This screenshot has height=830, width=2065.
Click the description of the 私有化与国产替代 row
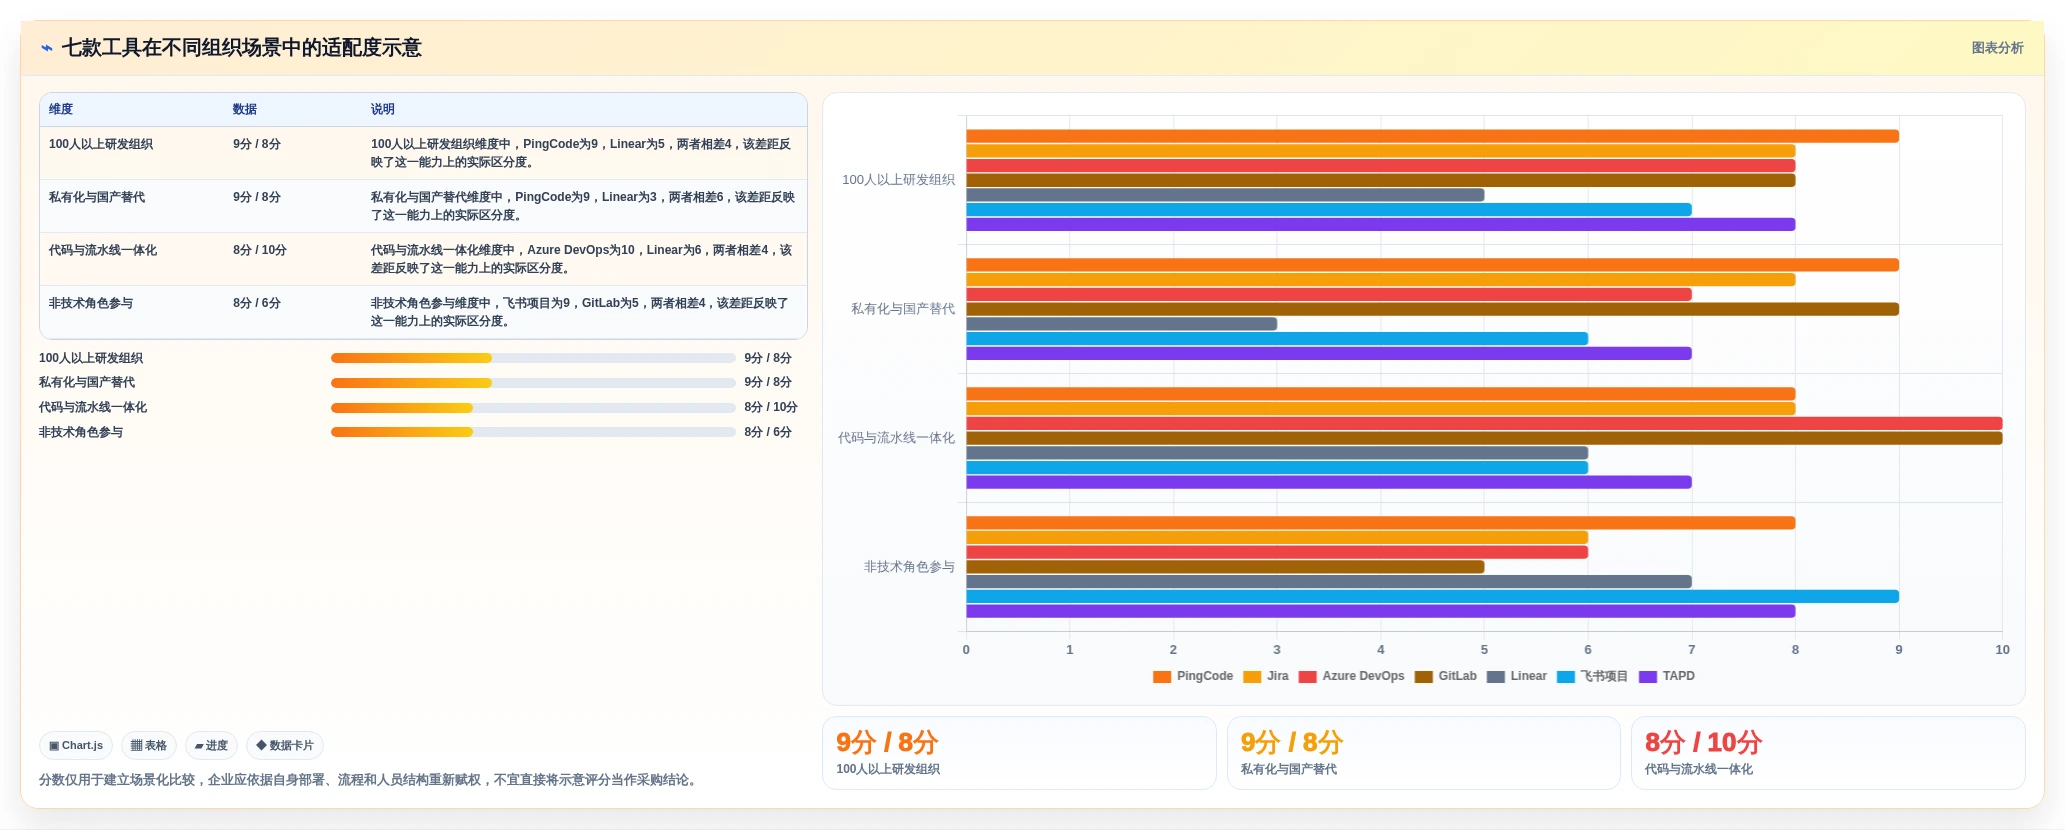click(x=583, y=206)
